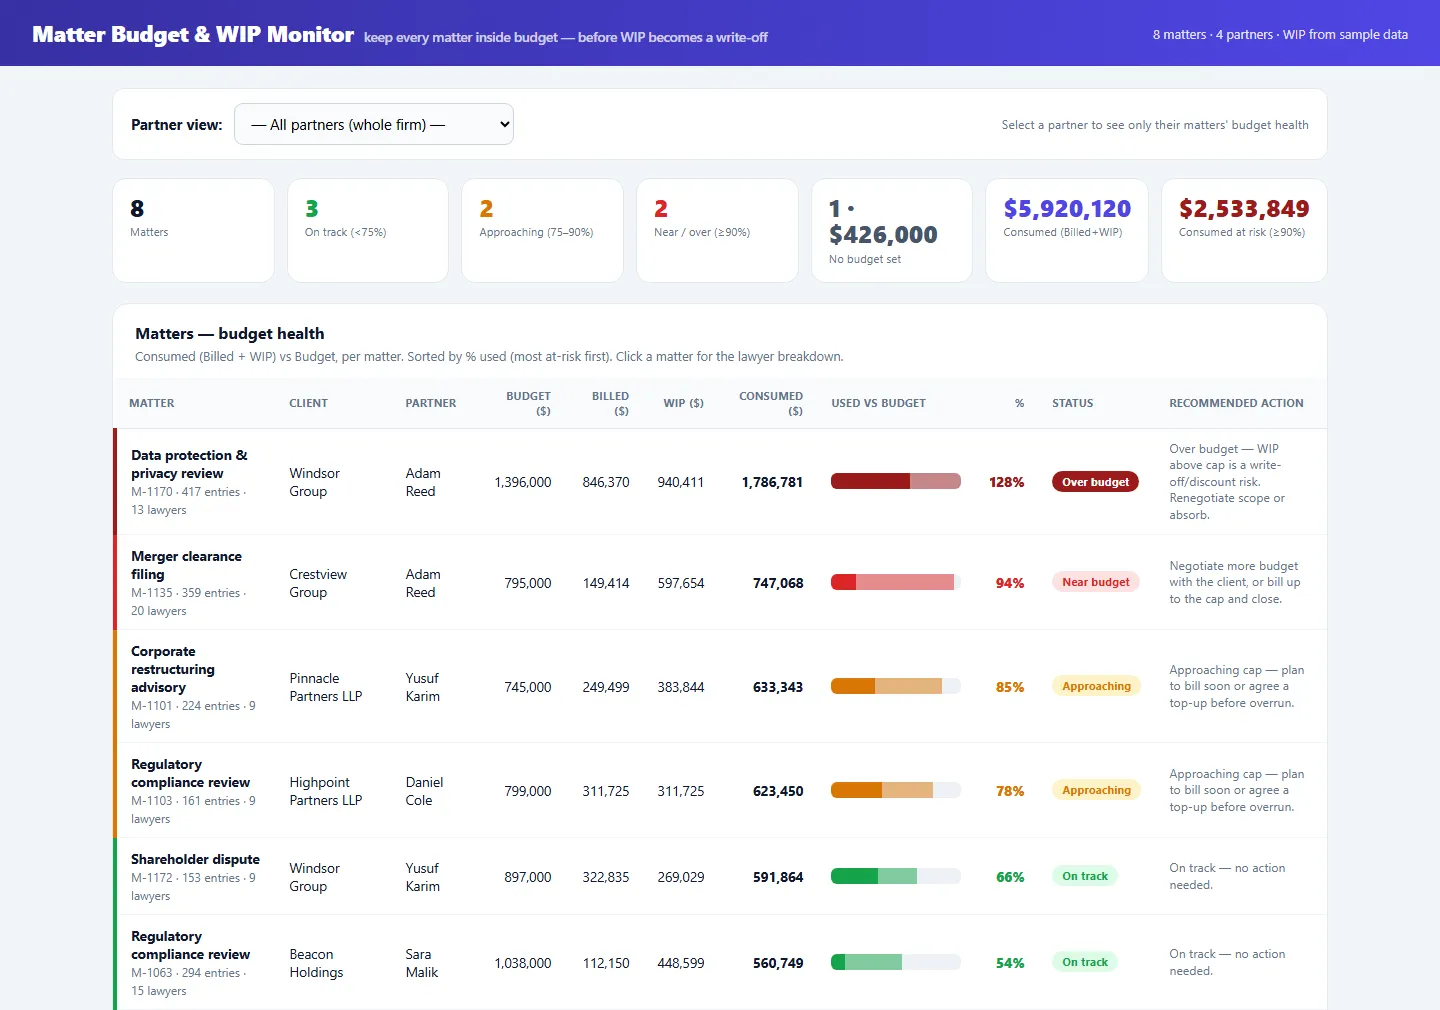Click the Near budget status badge
This screenshot has width=1440, height=1010.
[x=1095, y=582]
